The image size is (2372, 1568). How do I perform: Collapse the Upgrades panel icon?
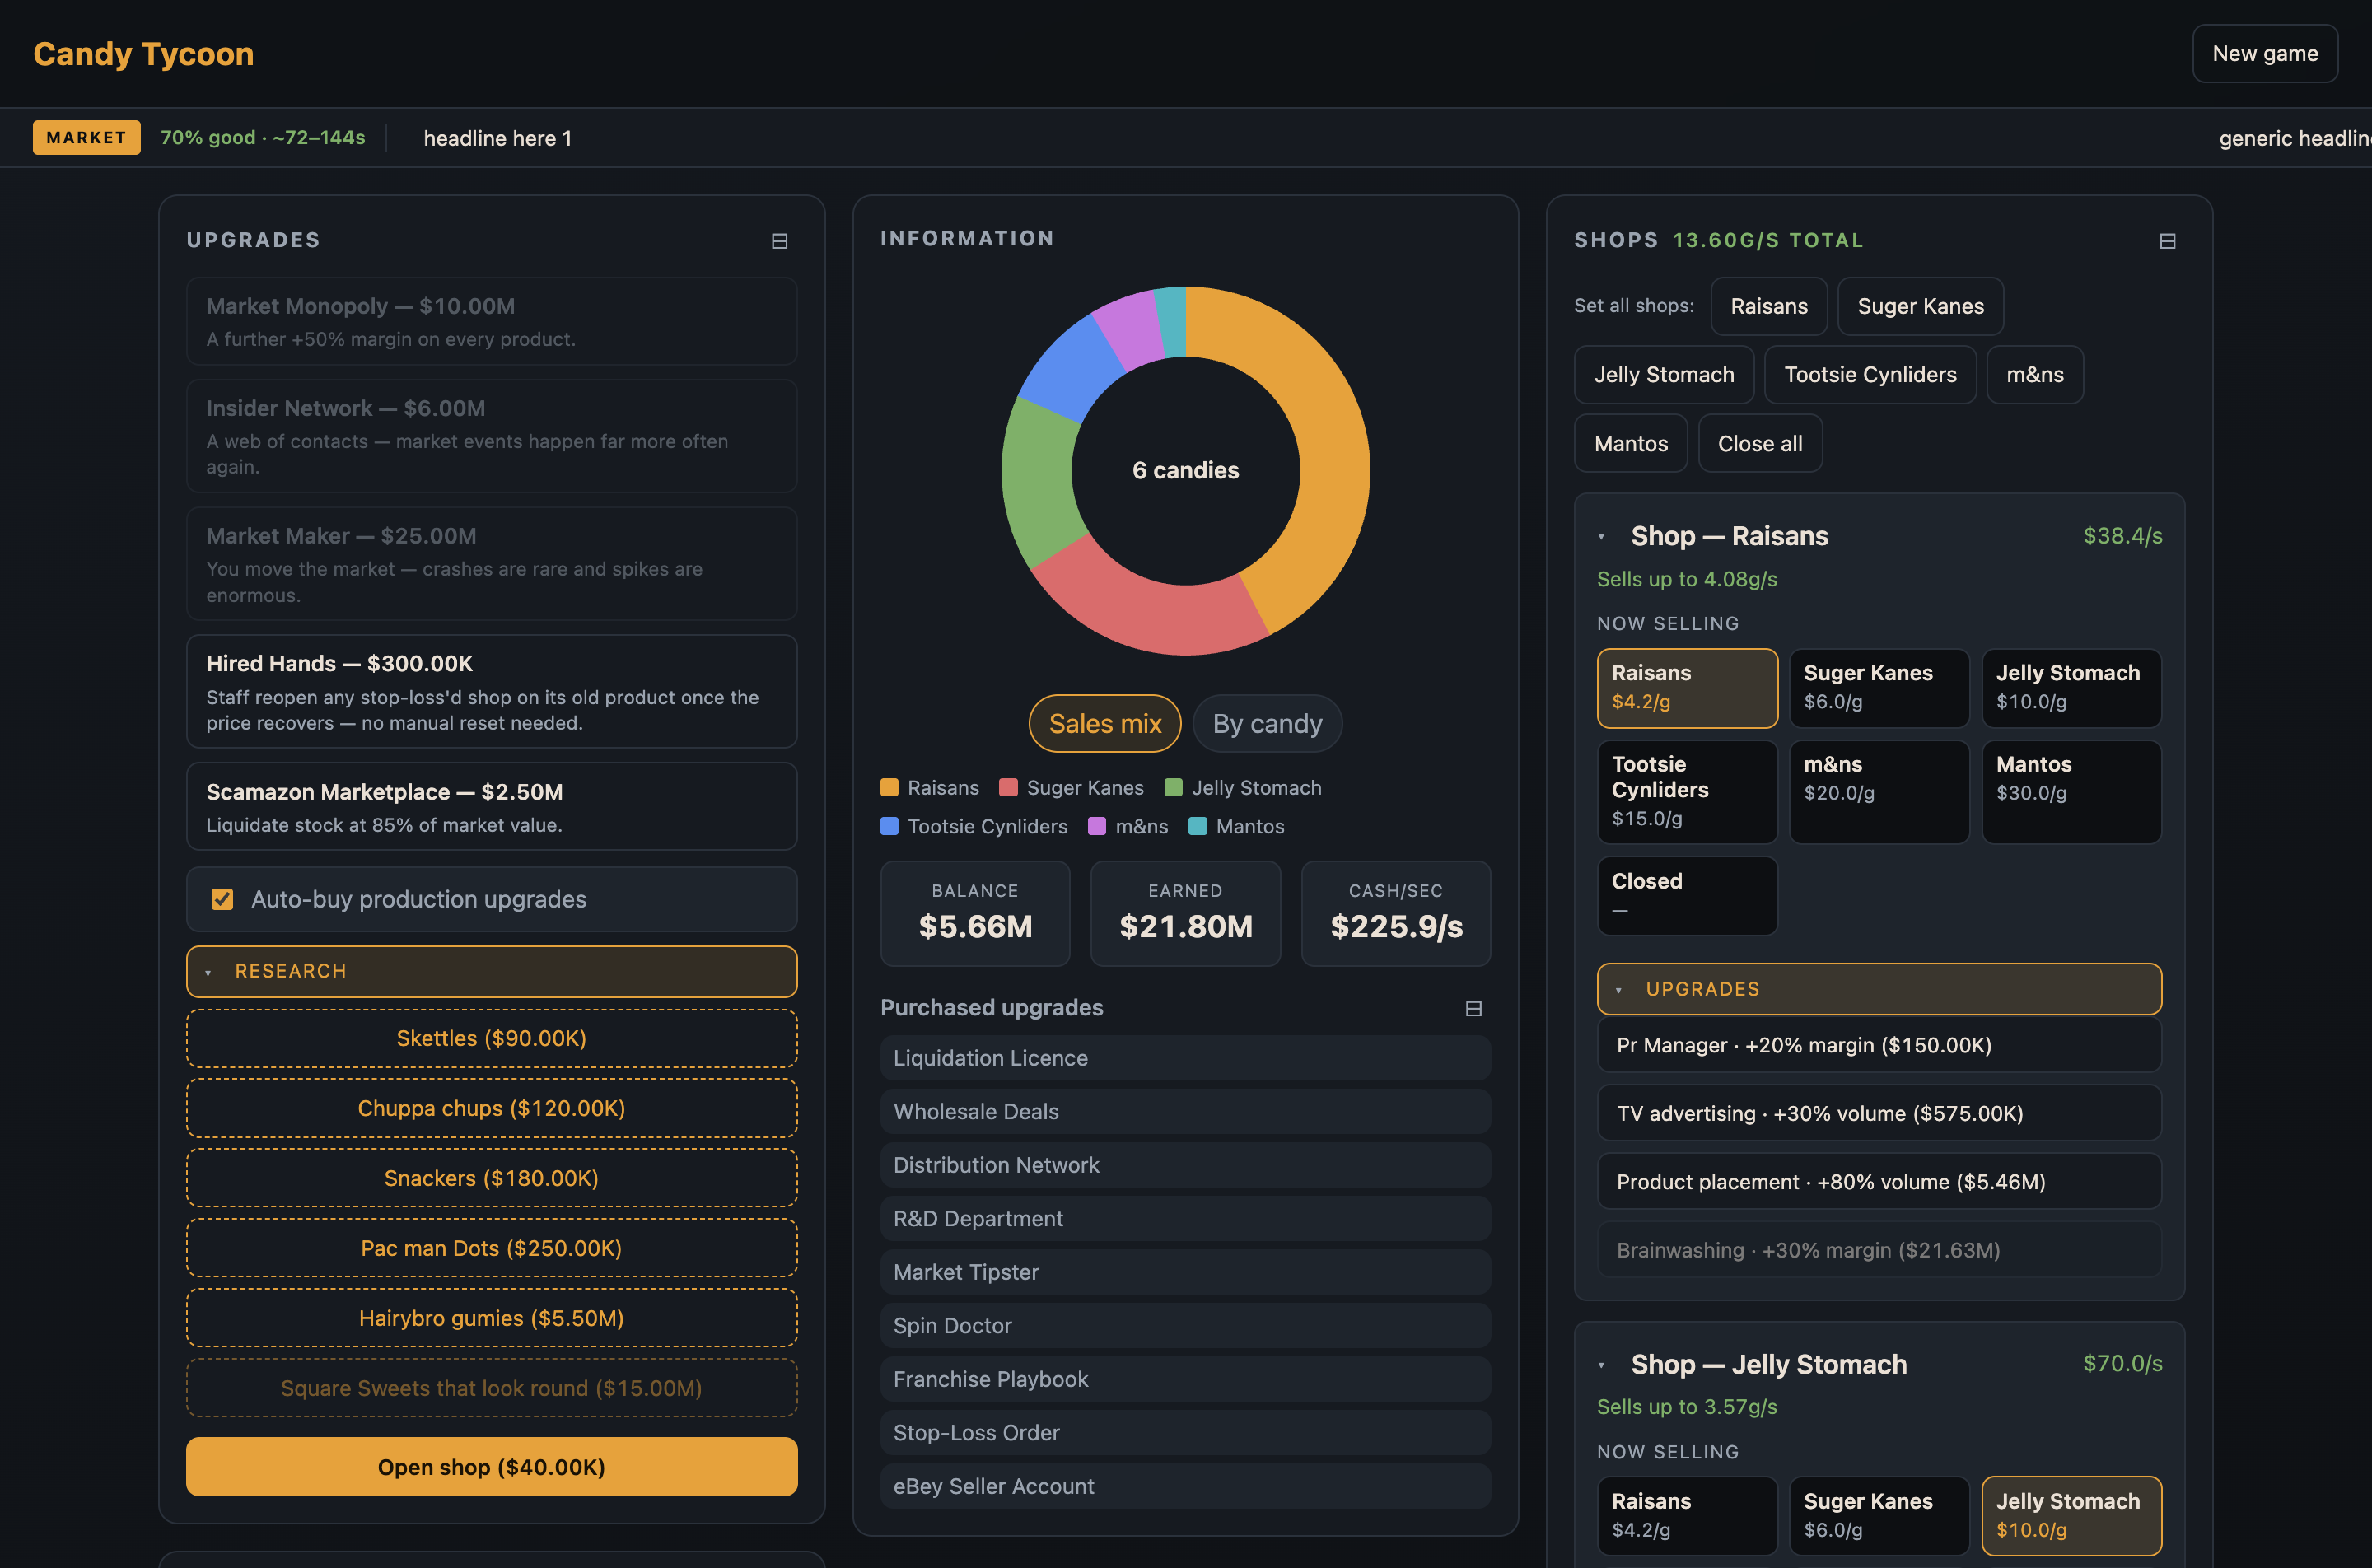779,241
